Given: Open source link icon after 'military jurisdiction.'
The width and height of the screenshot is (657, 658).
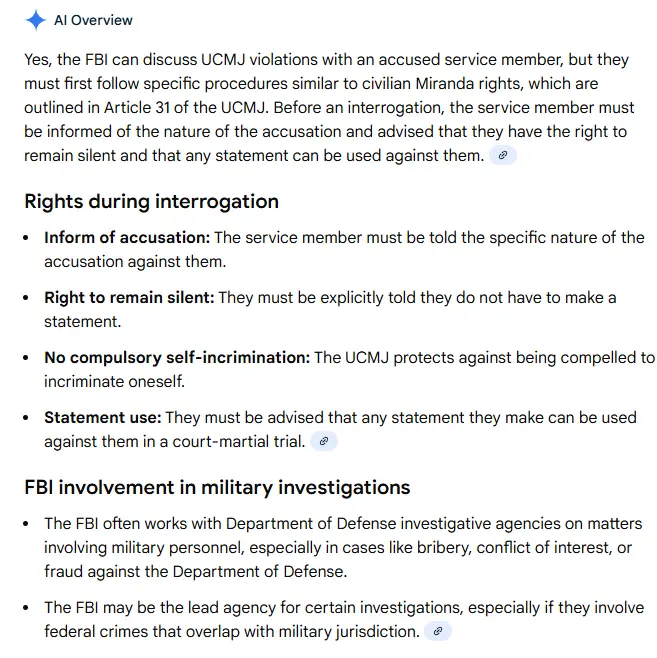Looking at the screenshot, I should pos(437,632).
